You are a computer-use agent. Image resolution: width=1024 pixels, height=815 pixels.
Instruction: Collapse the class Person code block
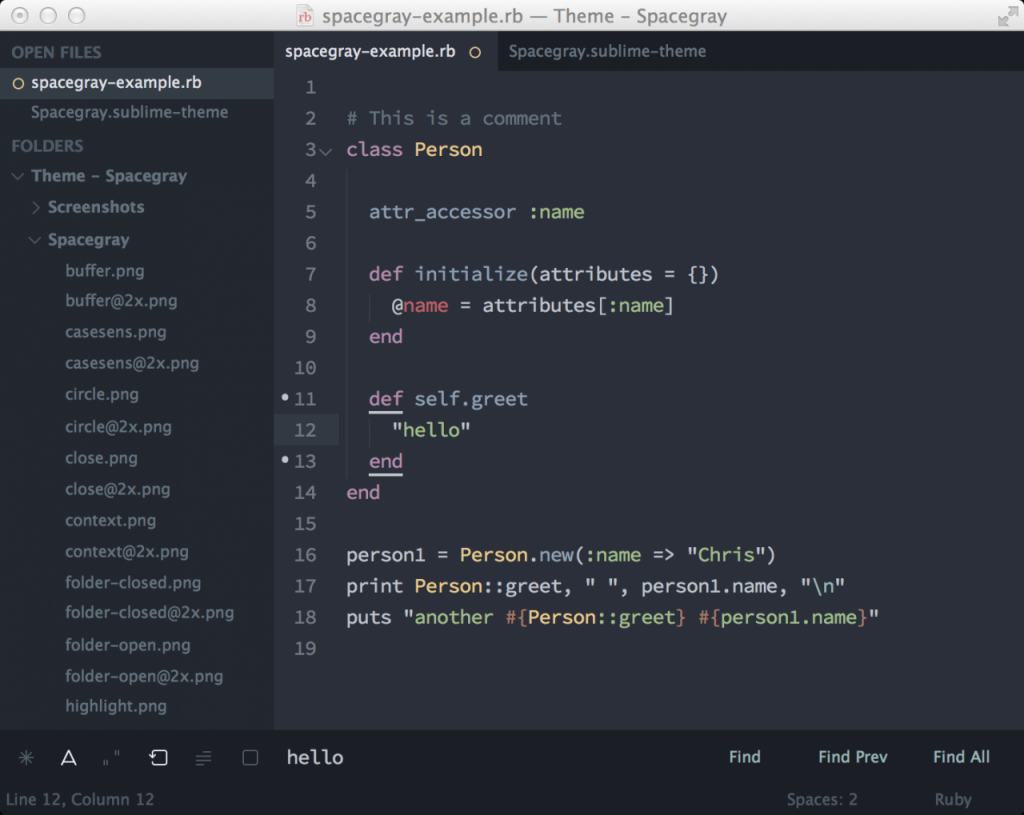click(x=325, y=148)
